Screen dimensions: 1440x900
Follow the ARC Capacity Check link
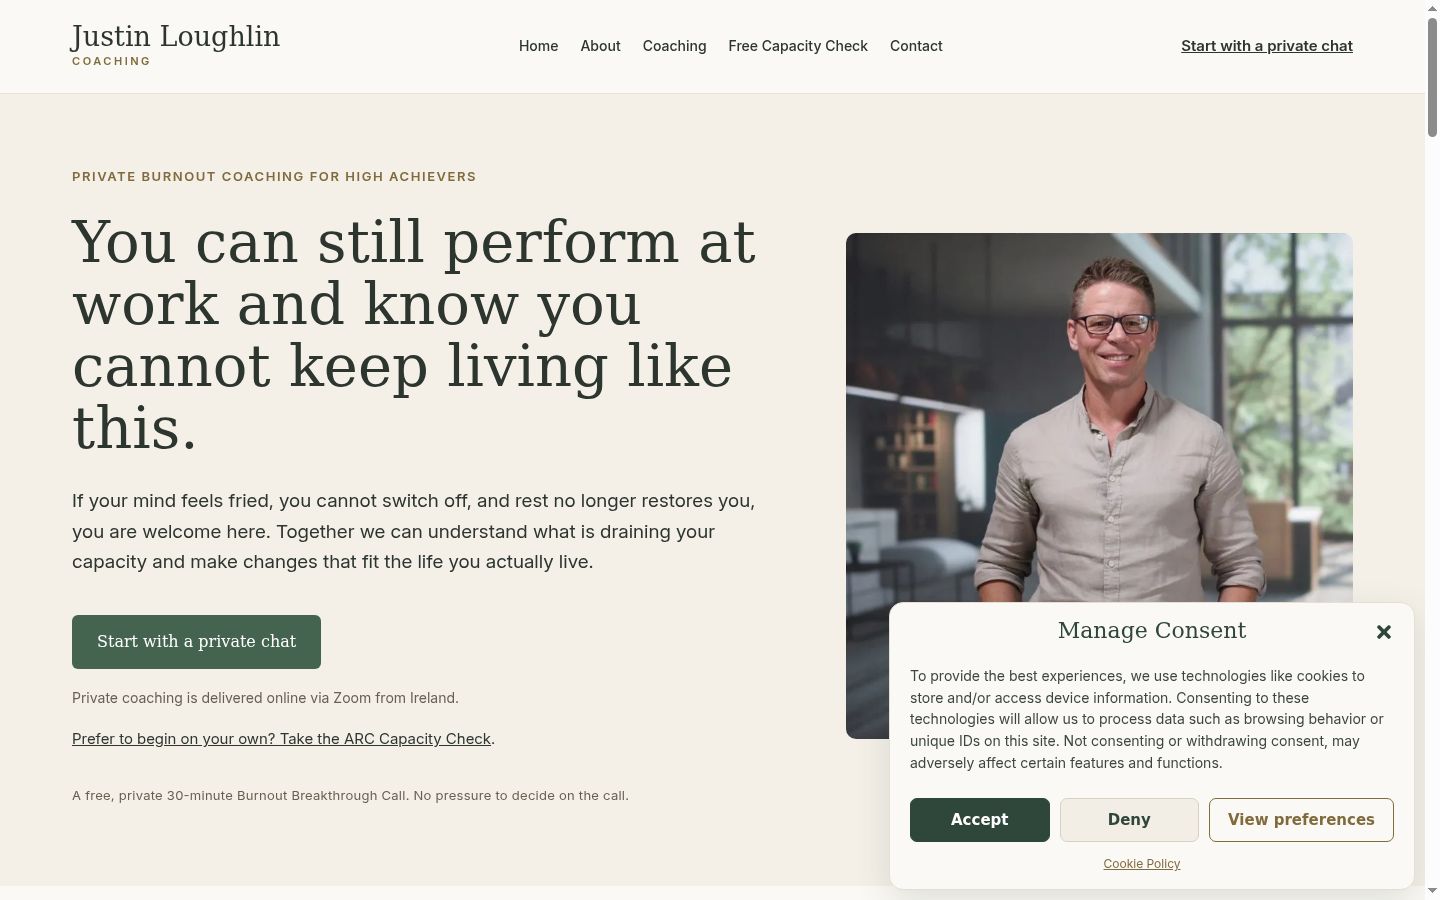point(281,739)
